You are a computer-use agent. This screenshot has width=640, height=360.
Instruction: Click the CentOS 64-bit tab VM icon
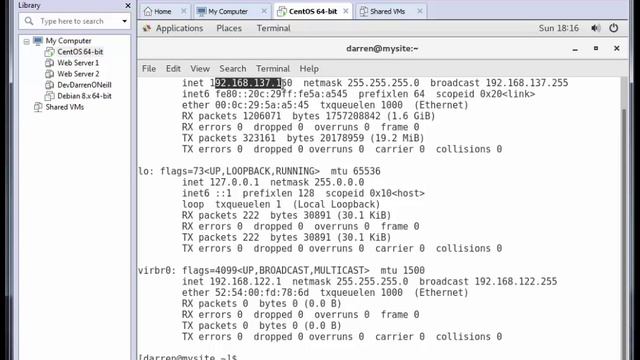click(x=282, y=11)
